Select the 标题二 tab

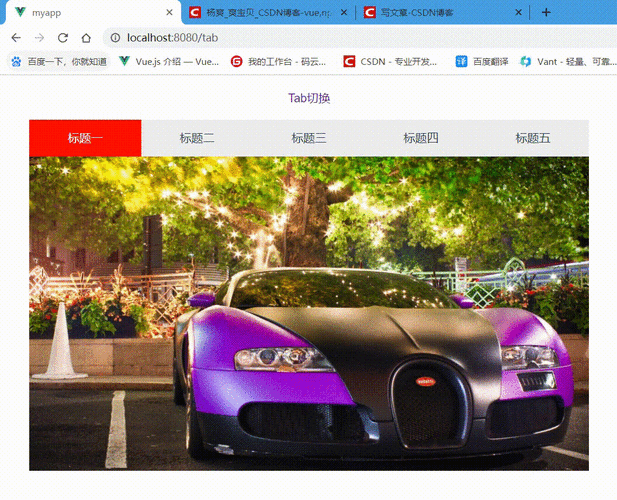(x=197, y=138)
